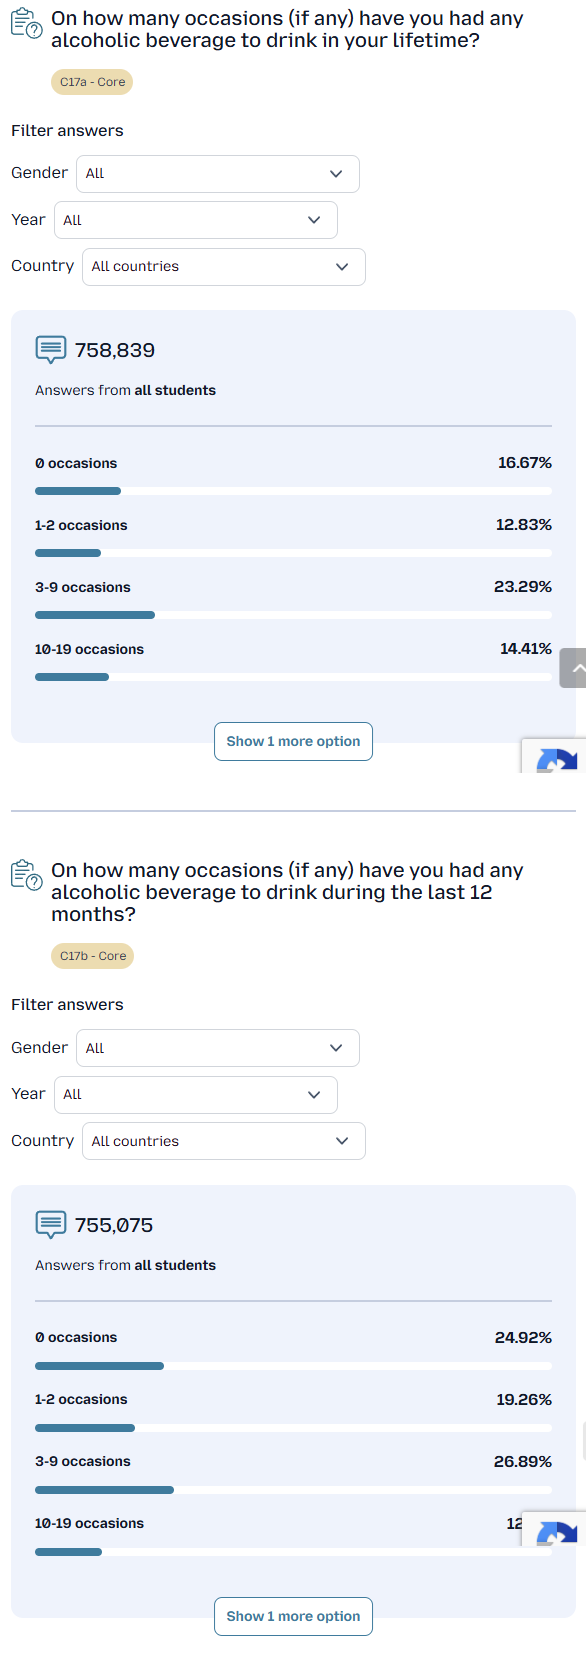Open the first Gender filter dropdown

[x=218, y=174]
